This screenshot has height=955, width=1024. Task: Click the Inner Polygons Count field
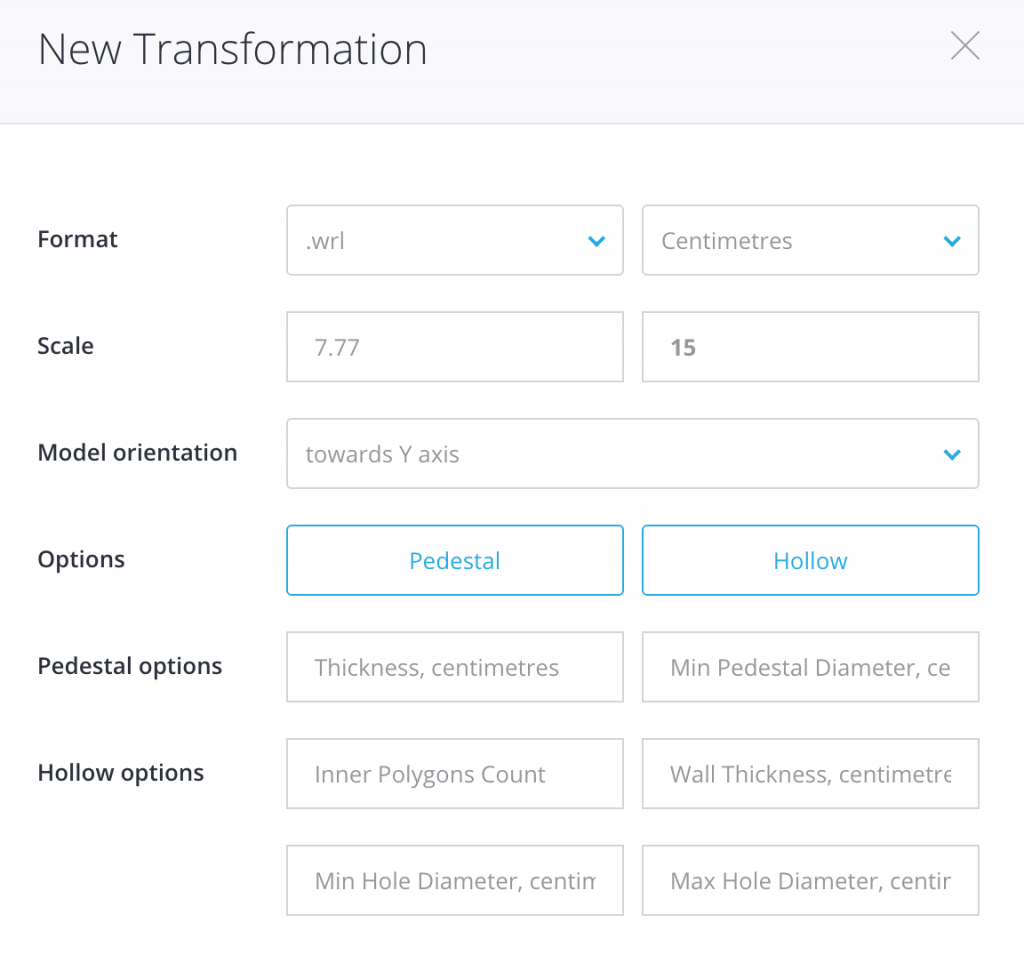click(x=454, y=774)
